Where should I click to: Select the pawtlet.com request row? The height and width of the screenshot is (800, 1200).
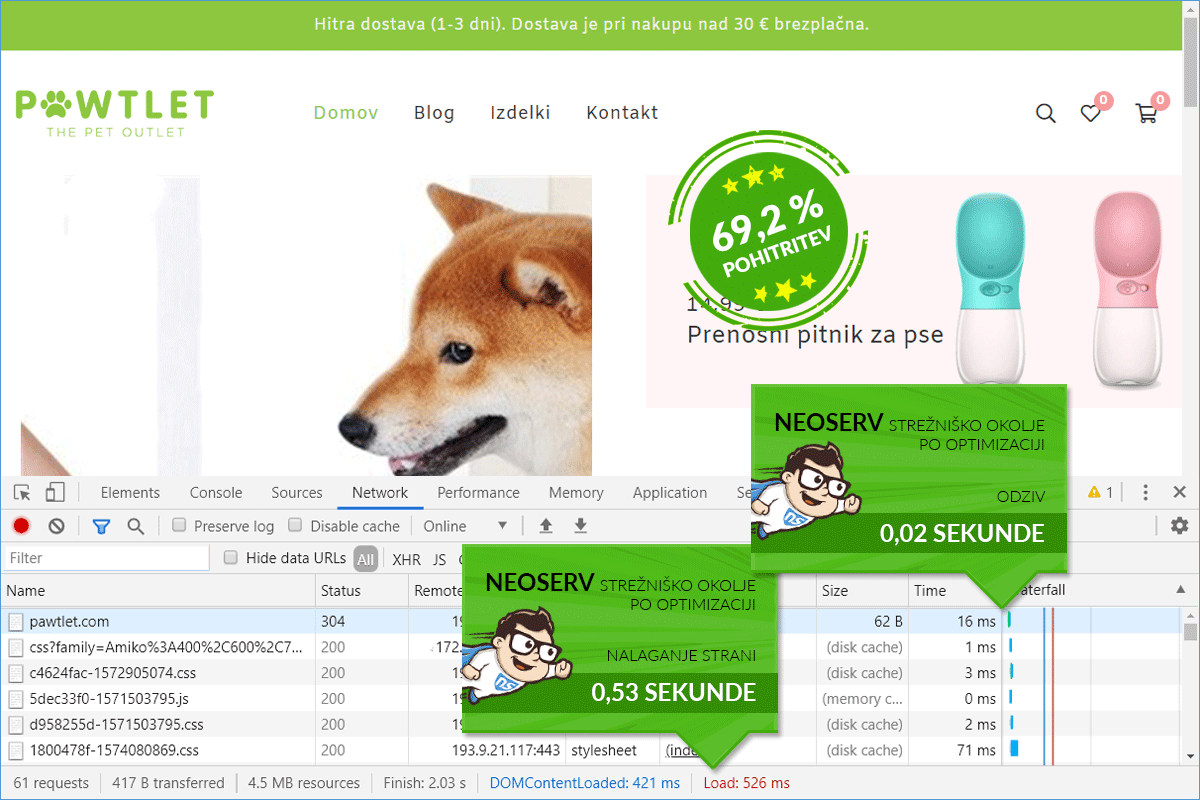70,621
